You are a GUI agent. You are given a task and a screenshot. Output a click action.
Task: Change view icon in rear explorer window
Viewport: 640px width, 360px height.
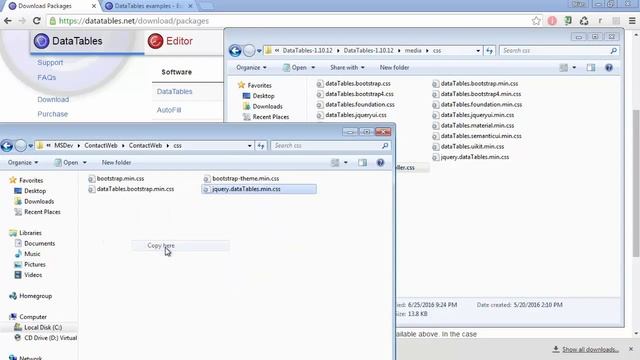[x=564, y=68]
